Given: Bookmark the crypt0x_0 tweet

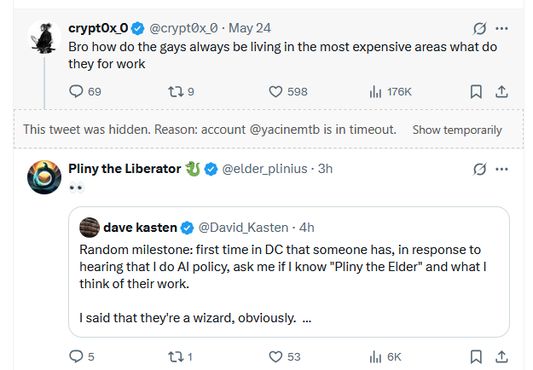Looking at the screenshot, I should pos(476,91).
